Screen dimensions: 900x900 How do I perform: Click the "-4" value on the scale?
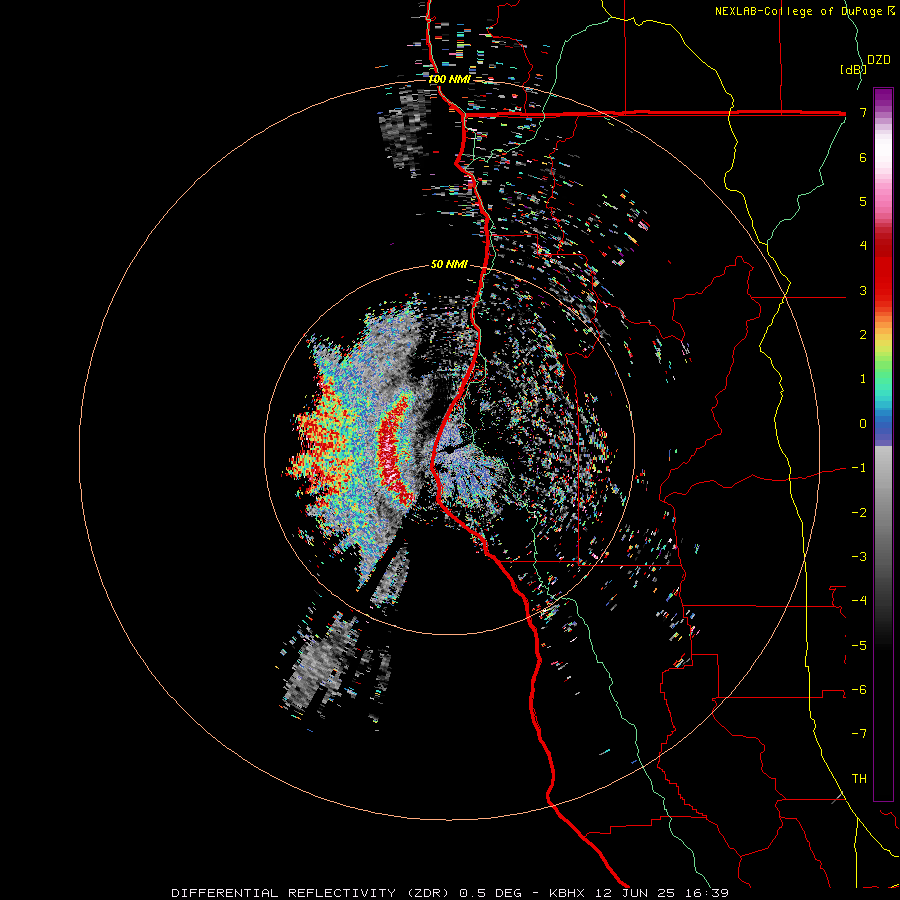pyautogui.click(x=859, y=601)
